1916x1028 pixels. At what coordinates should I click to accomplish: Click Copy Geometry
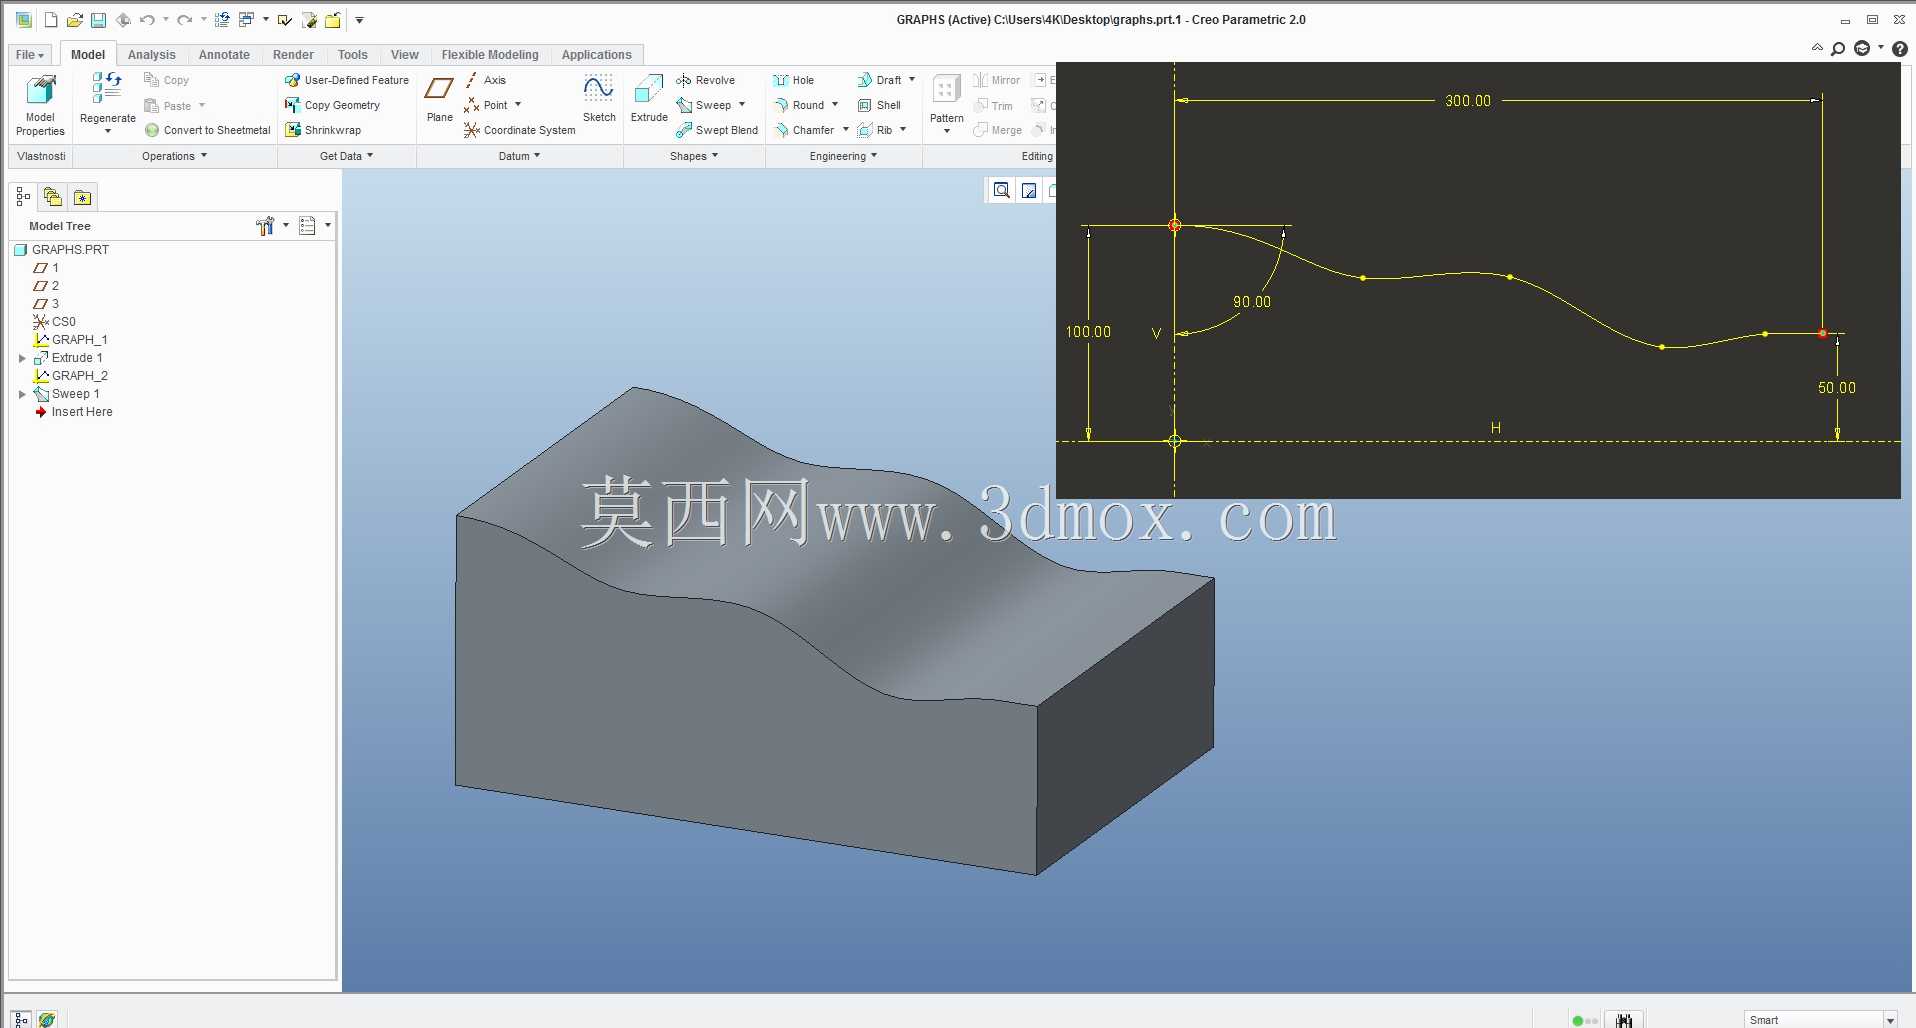coord(332,105)
